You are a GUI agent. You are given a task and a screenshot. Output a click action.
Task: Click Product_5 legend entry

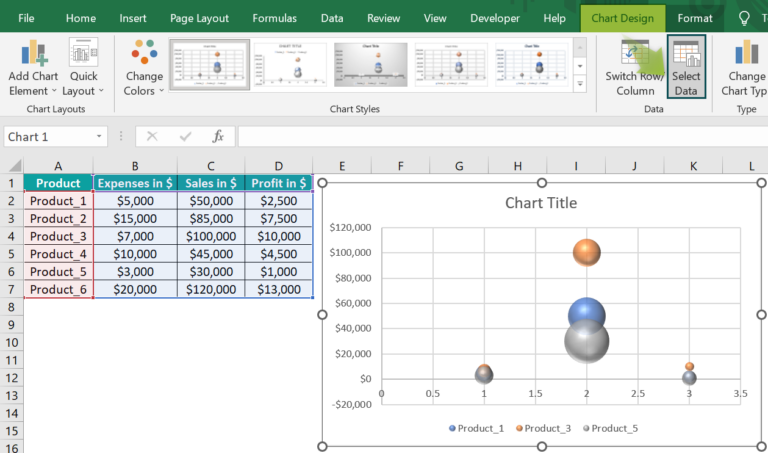coord(610,429)
